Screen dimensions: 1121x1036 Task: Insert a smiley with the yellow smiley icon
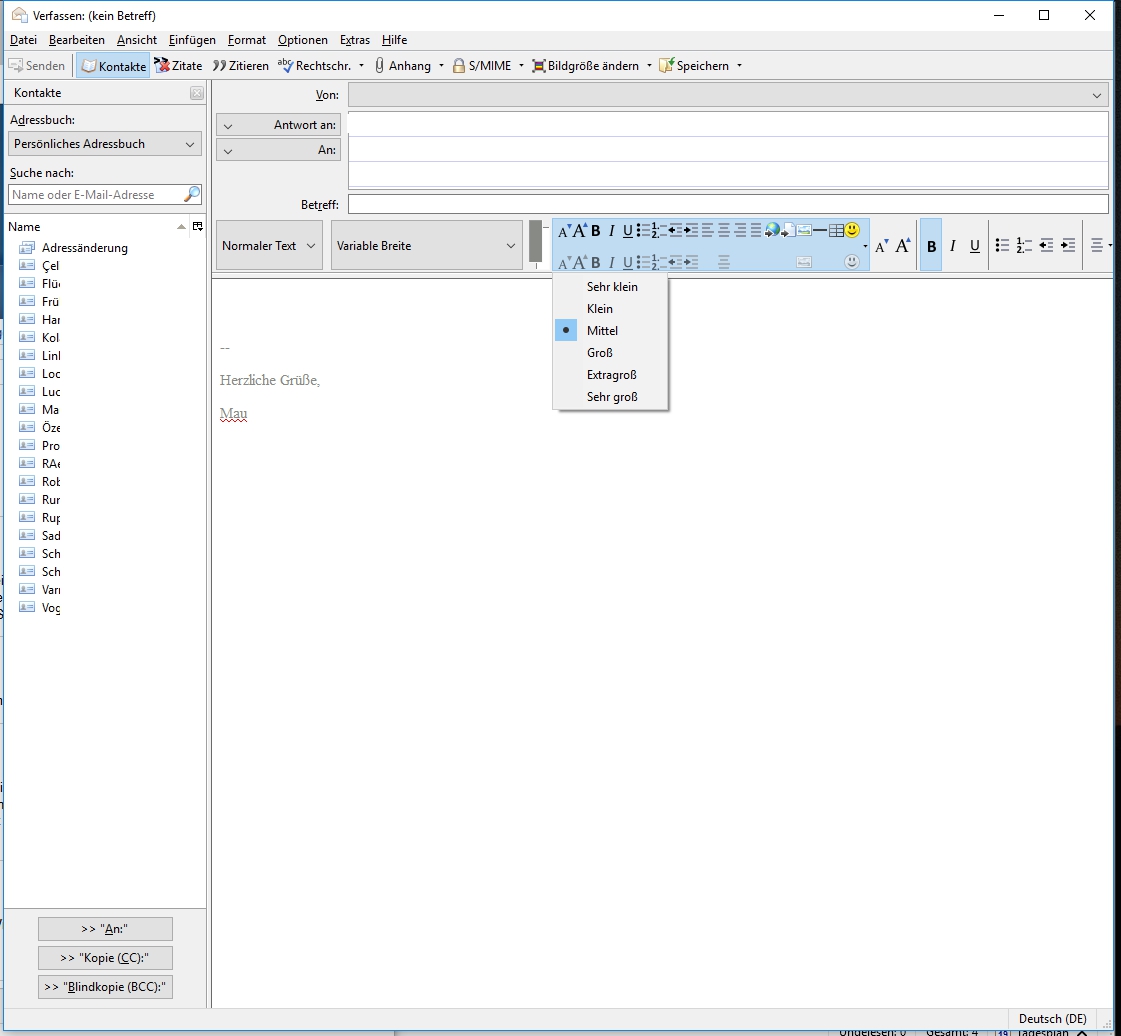point(852,230)
